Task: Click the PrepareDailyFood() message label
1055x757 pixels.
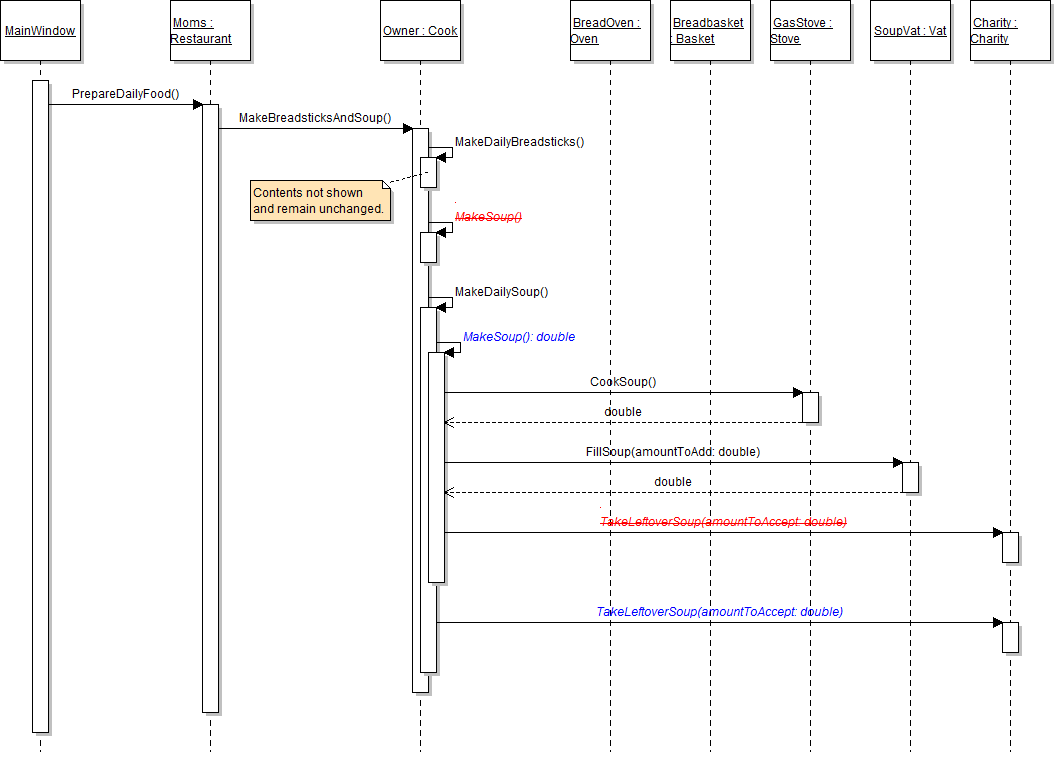Action: pos(125,94)
